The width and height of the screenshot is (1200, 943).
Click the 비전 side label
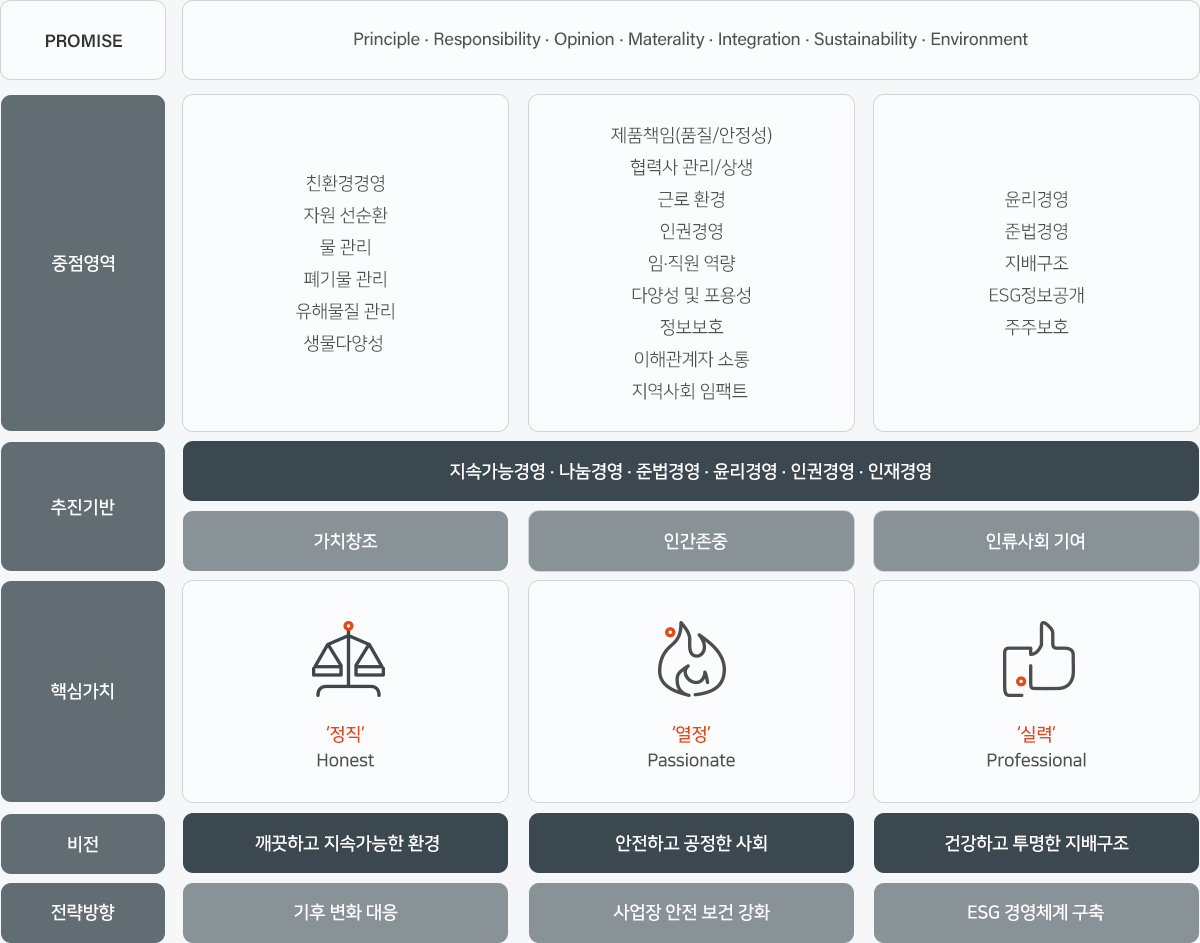(83, 843)
